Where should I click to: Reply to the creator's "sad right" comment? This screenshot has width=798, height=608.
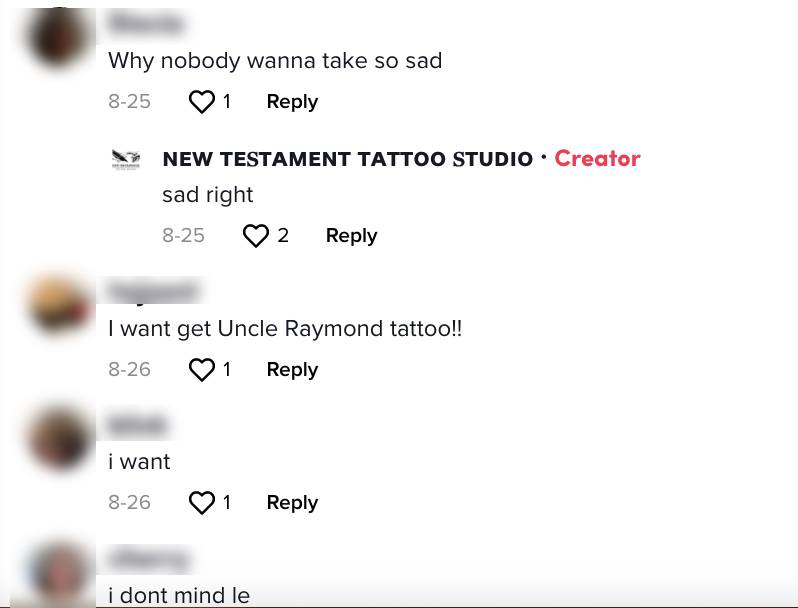pos(351,236)
